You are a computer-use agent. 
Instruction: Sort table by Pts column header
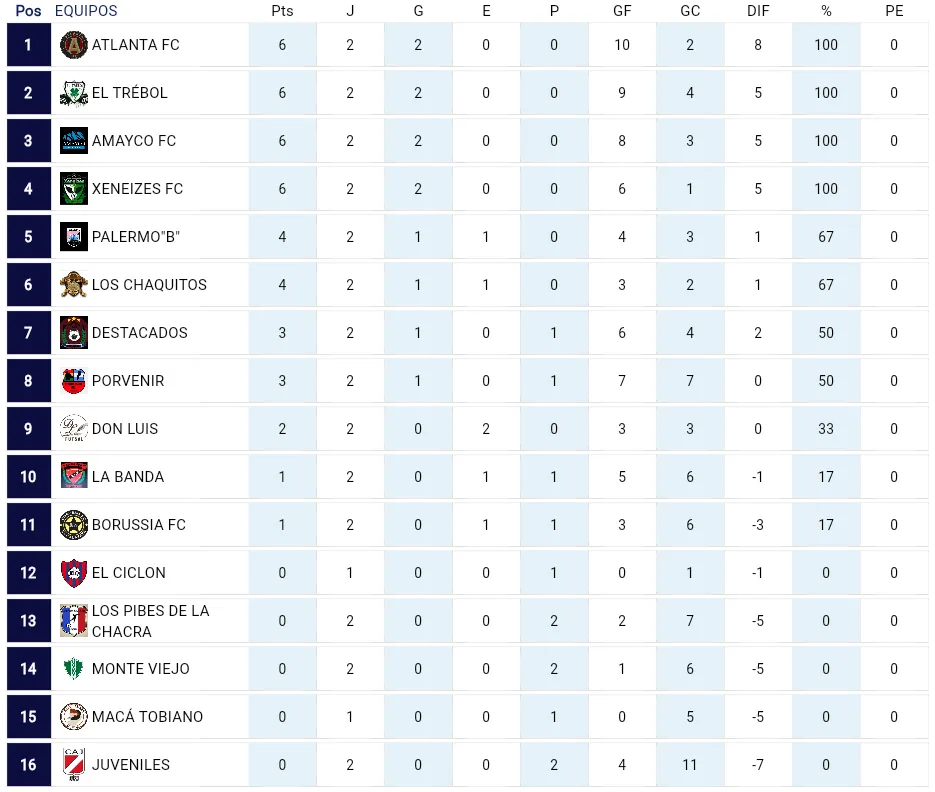pyautogui.click(x=282, y=11)
